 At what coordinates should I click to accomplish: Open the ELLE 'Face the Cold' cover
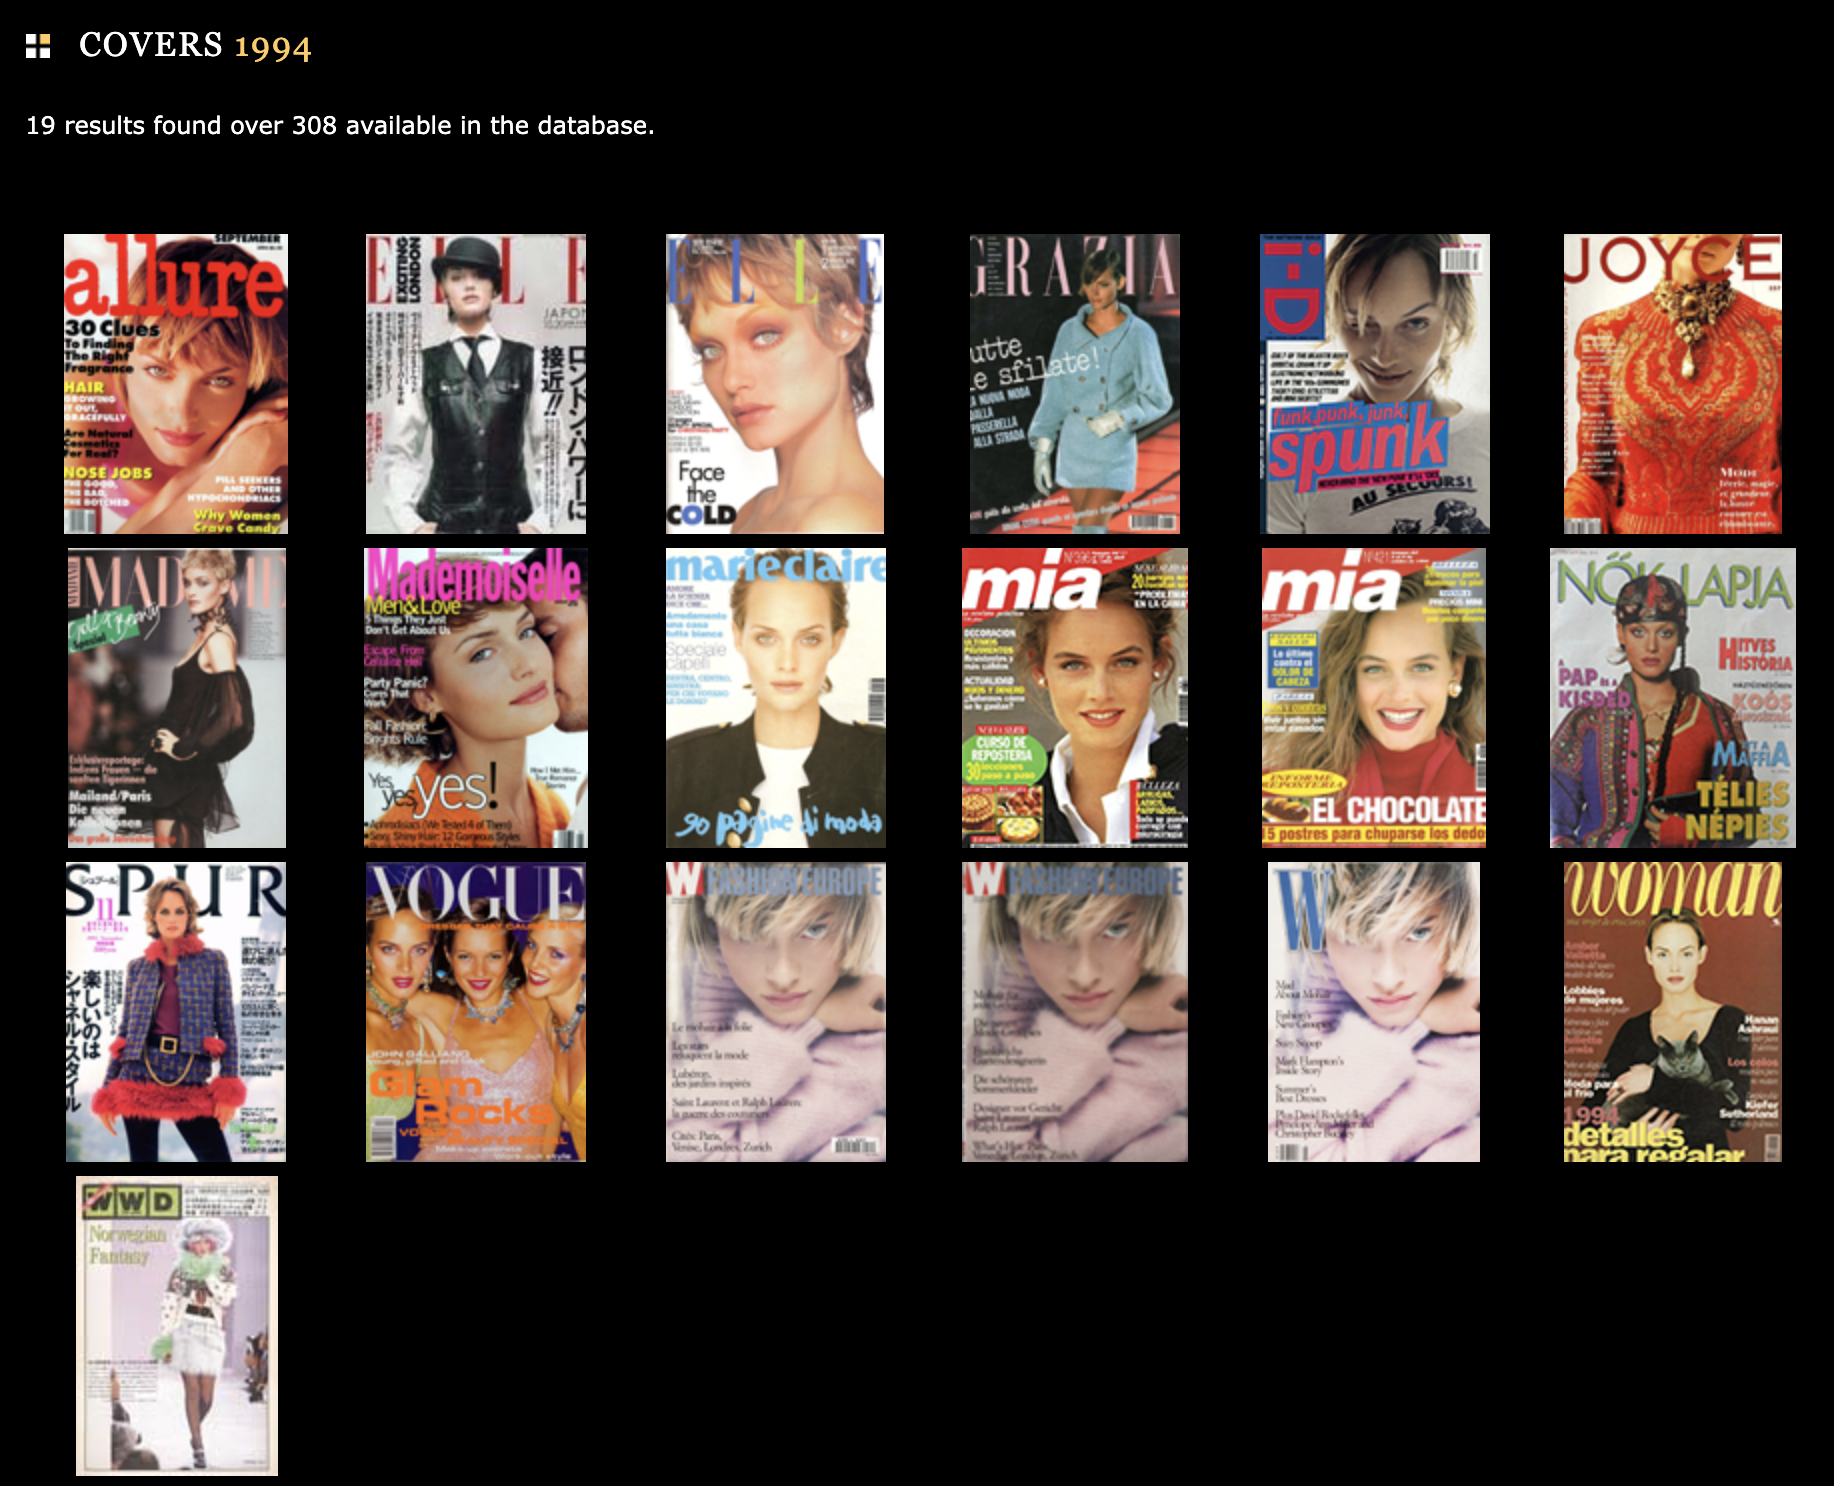click(x=775, y=384)
